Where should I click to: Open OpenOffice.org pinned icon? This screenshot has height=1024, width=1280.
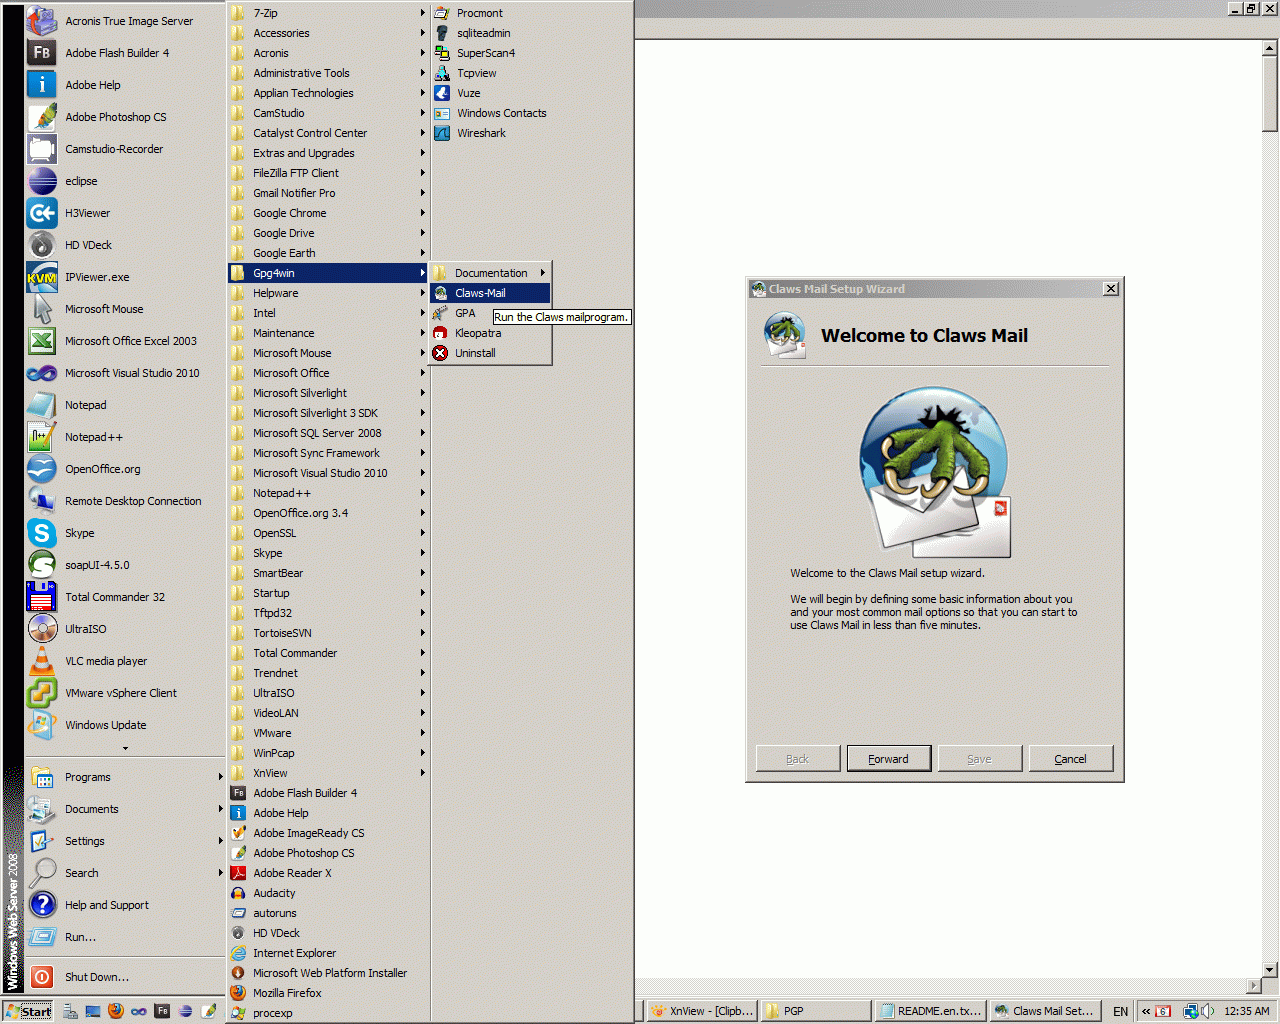42,469
